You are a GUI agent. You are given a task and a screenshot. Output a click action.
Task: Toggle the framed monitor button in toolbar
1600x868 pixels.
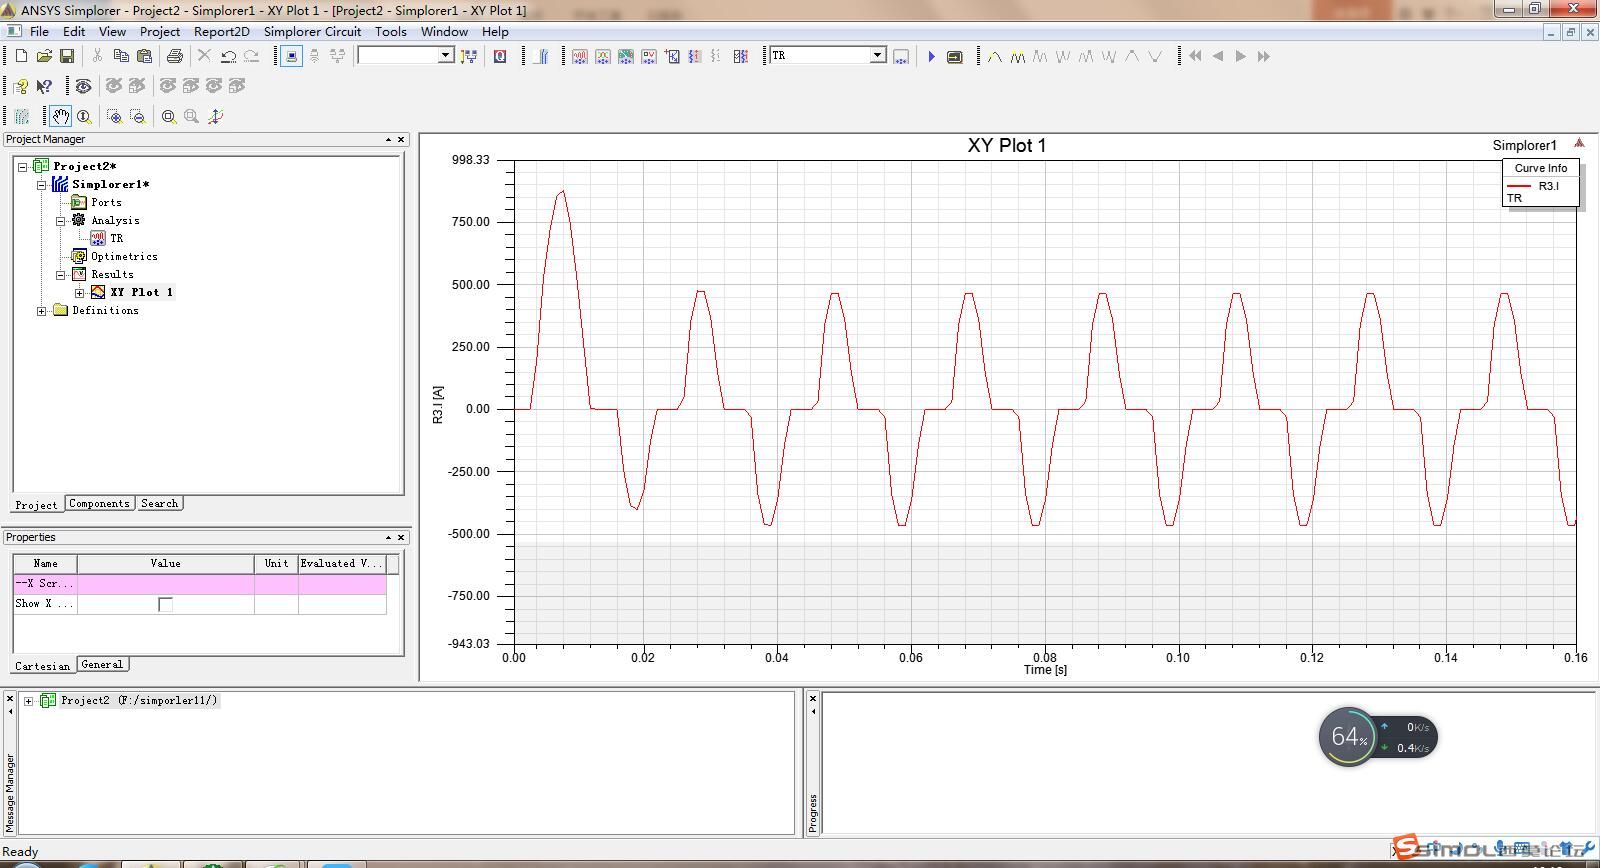pos(291,56)
